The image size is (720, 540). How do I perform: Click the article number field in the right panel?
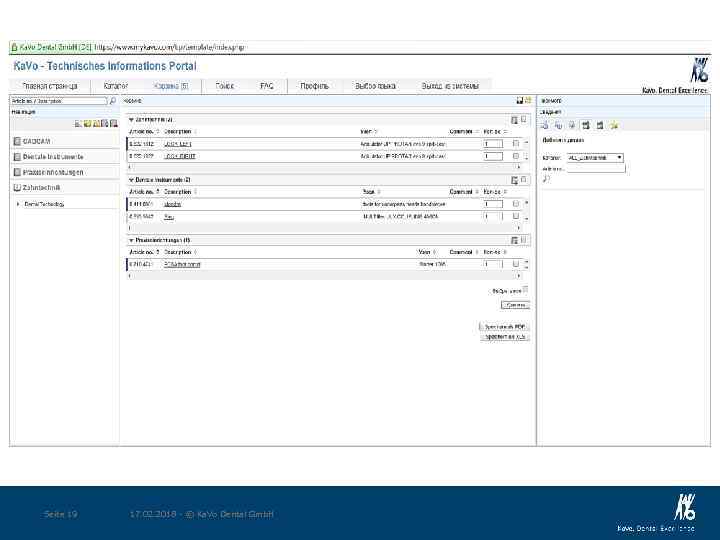point(596,169)
